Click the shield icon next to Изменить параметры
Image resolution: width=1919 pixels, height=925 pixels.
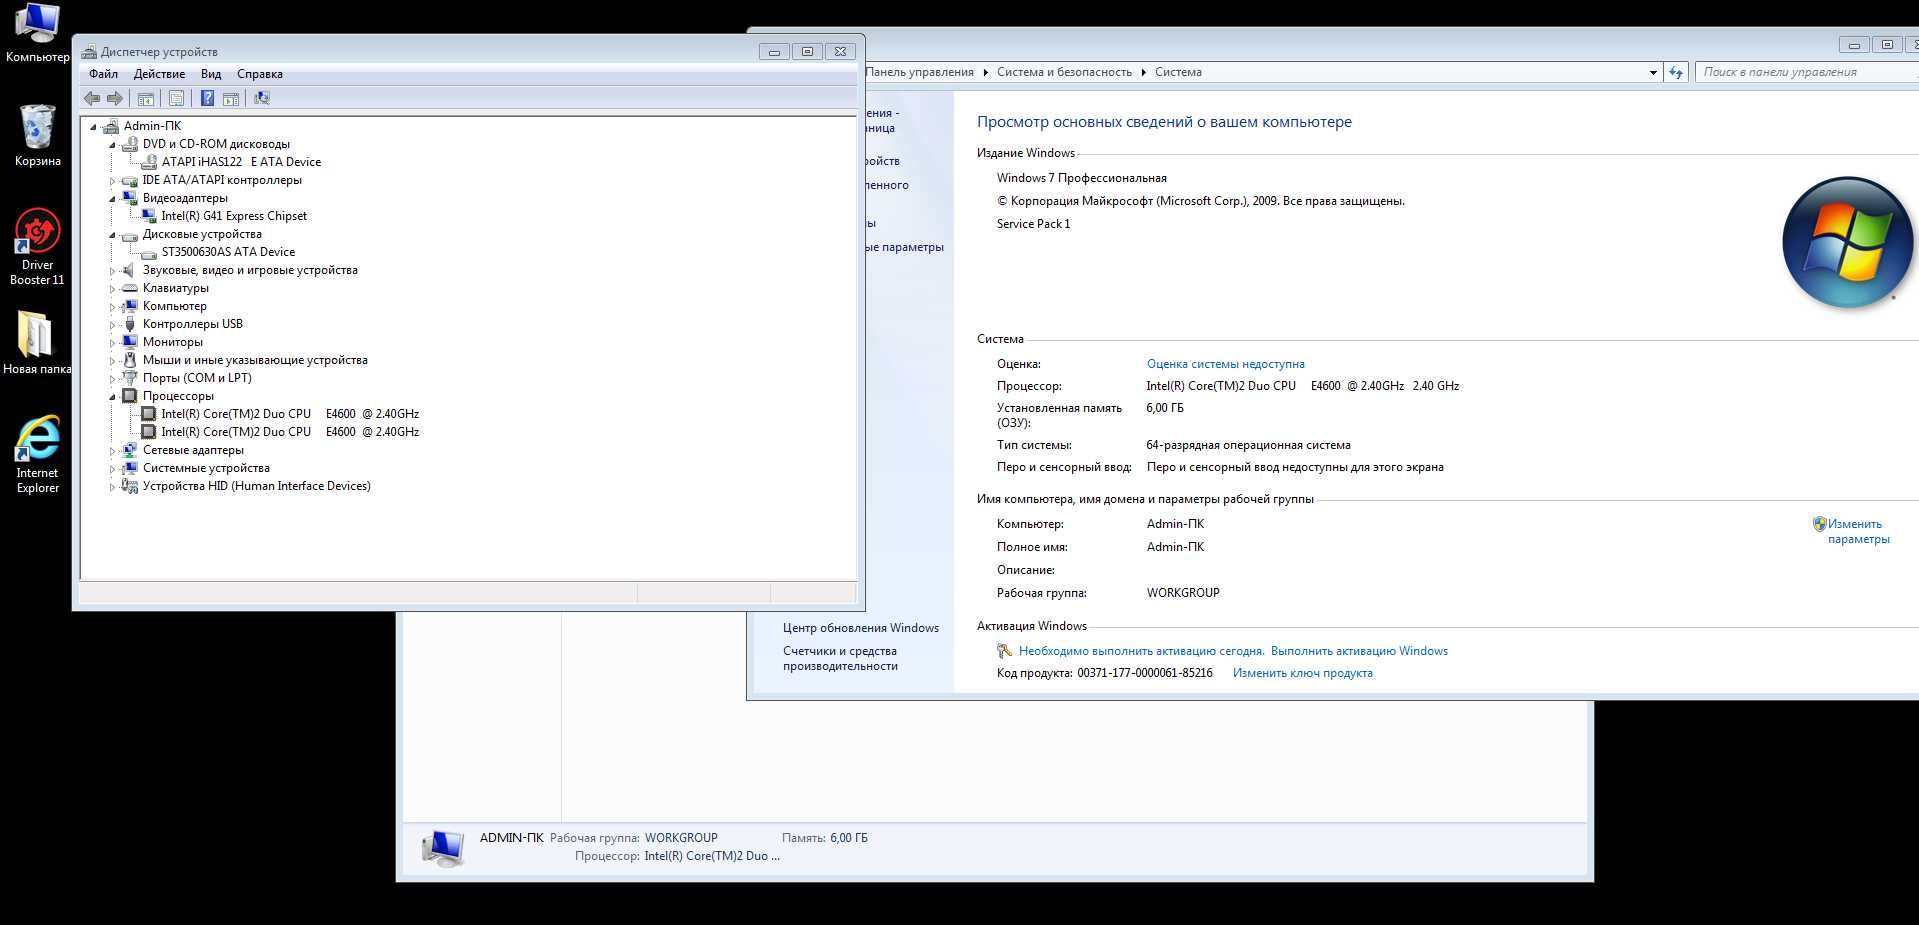(1820, 524)
